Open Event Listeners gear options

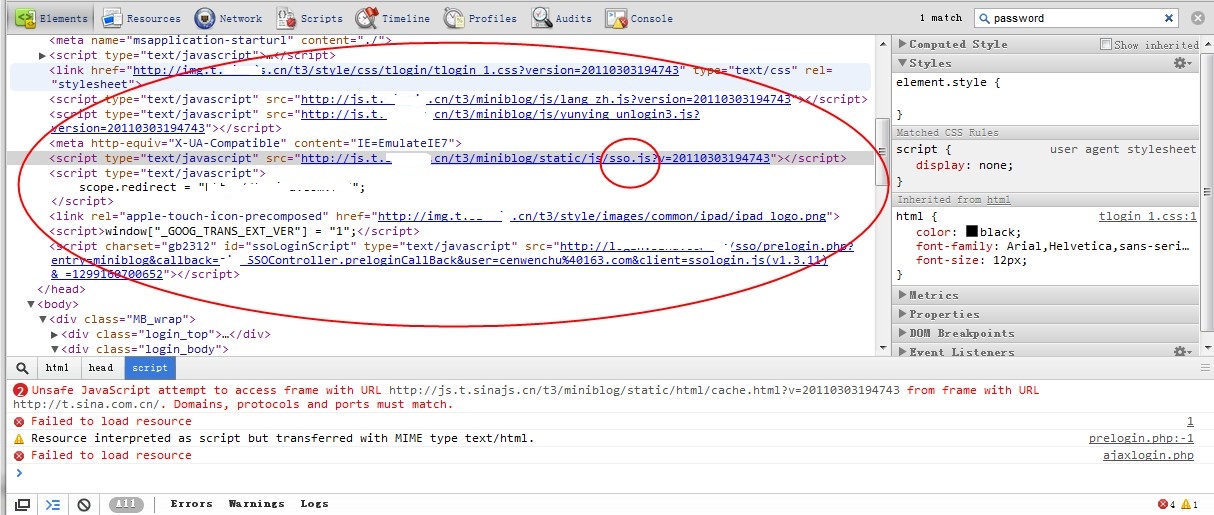pos(1183,352)
